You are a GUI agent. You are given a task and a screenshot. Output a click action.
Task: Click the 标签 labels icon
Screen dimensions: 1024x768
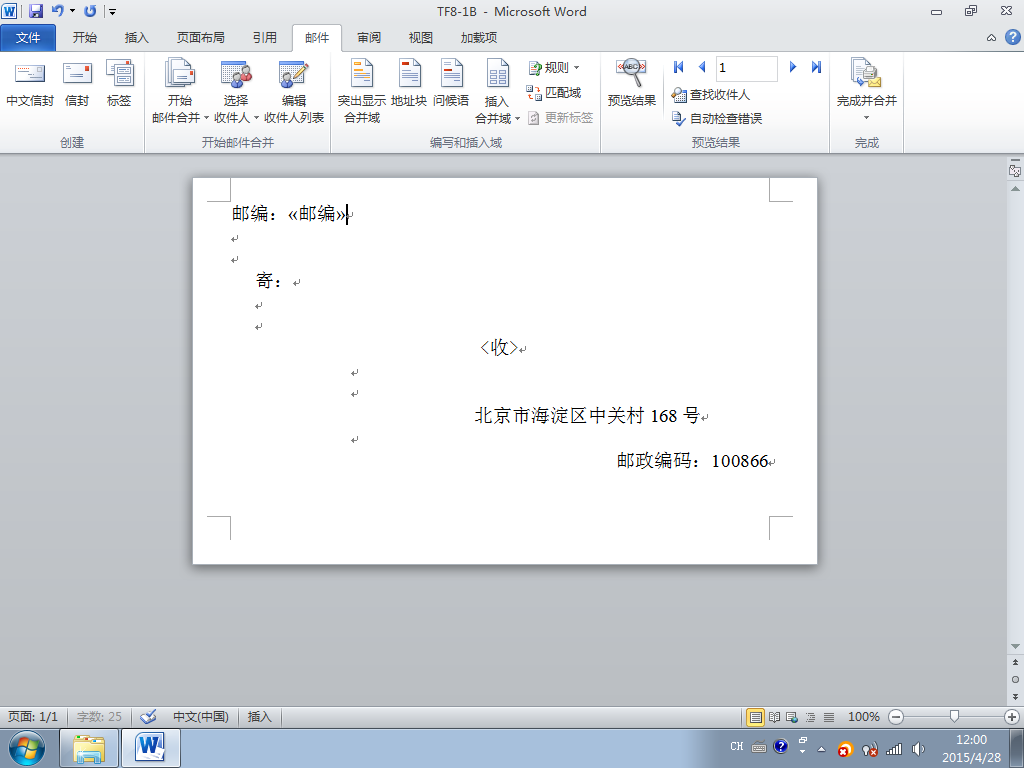tap(119, 83)
